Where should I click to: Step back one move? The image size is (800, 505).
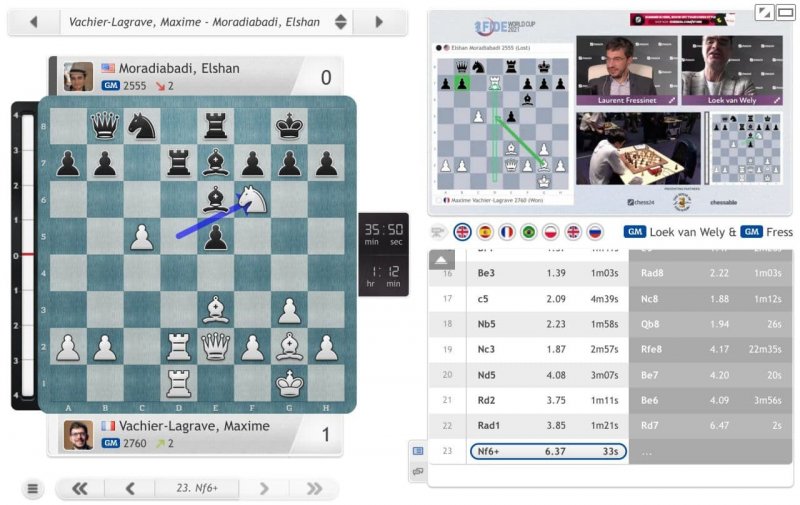click(130, 489)
